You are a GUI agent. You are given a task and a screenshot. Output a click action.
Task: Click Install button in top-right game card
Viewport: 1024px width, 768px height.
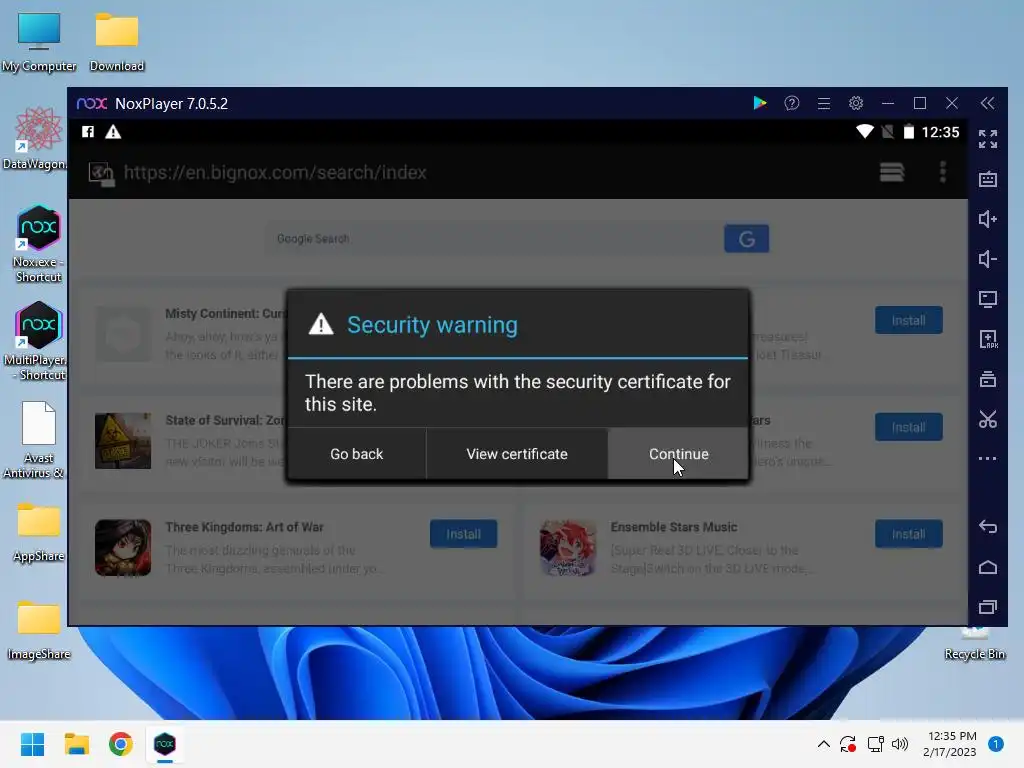pyautogui.click(x=908, y=321)
